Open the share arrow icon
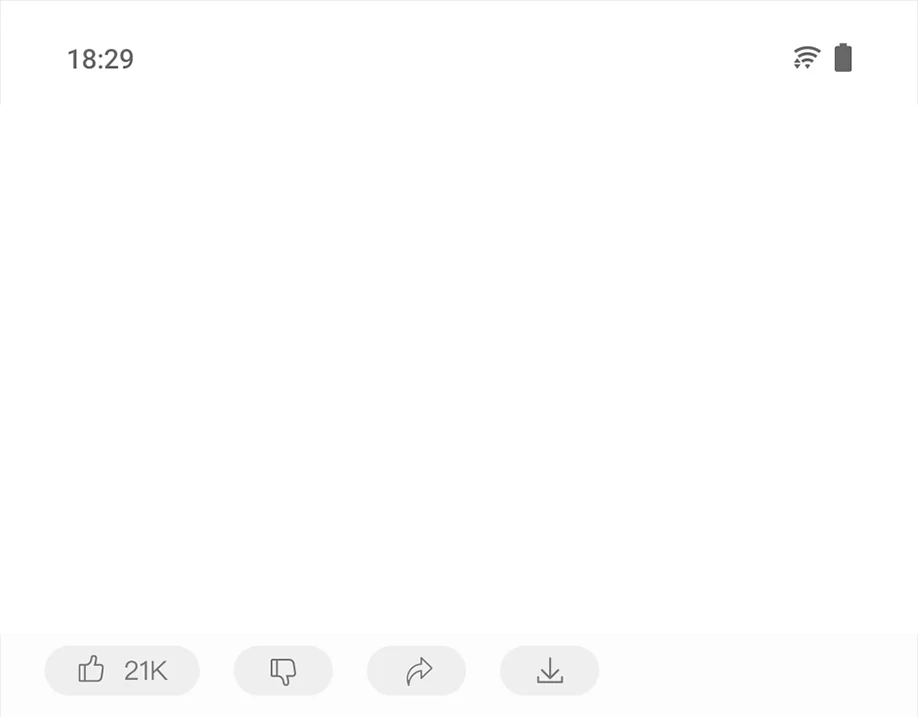Image resolution: width=918 pixels, height=717 pixels. 419,671
